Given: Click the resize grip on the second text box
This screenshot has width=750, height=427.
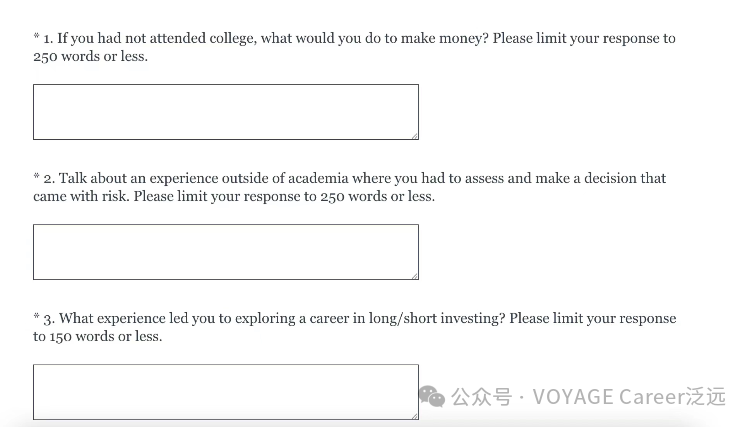Looking at the screenshot, I should [x=413, y=274].
